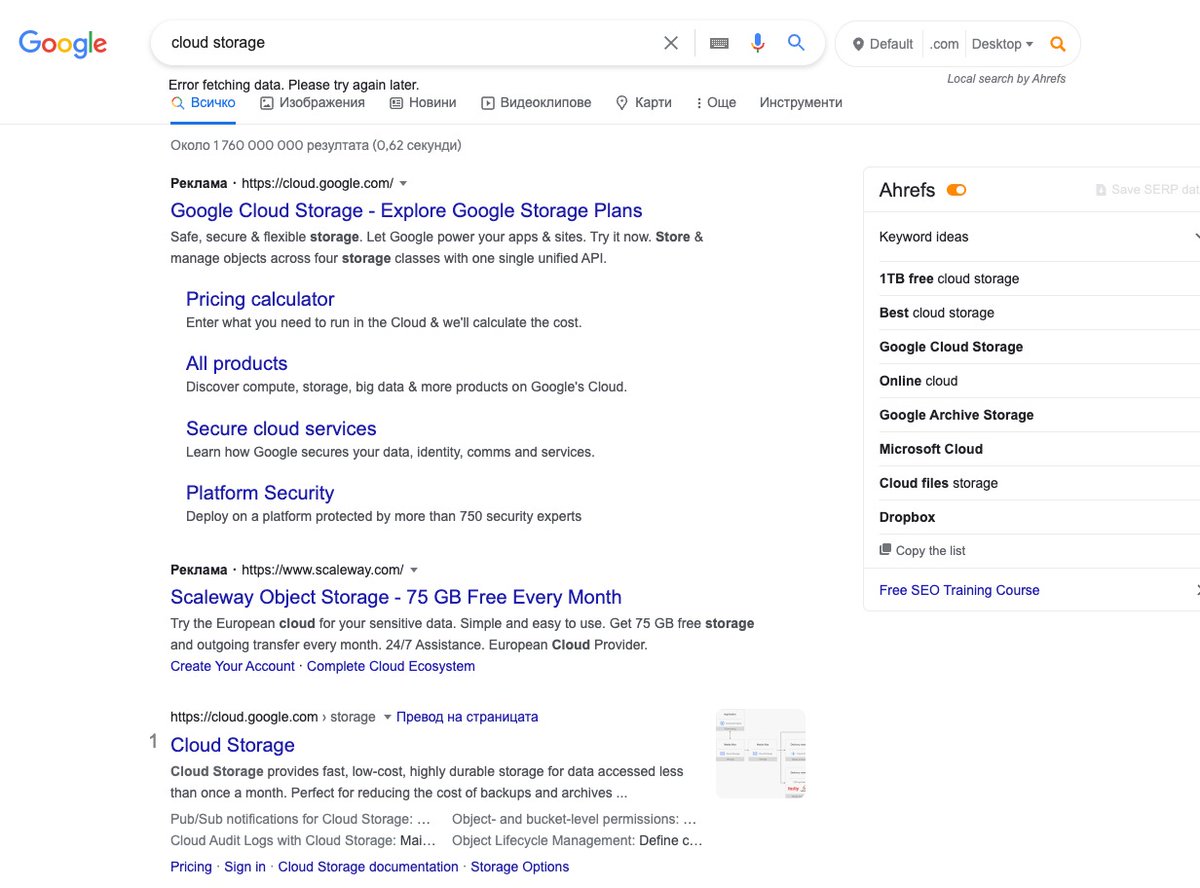Select keyword idea Google Cloud Storage
This screenshot has width=1200, height=888.
951,347
